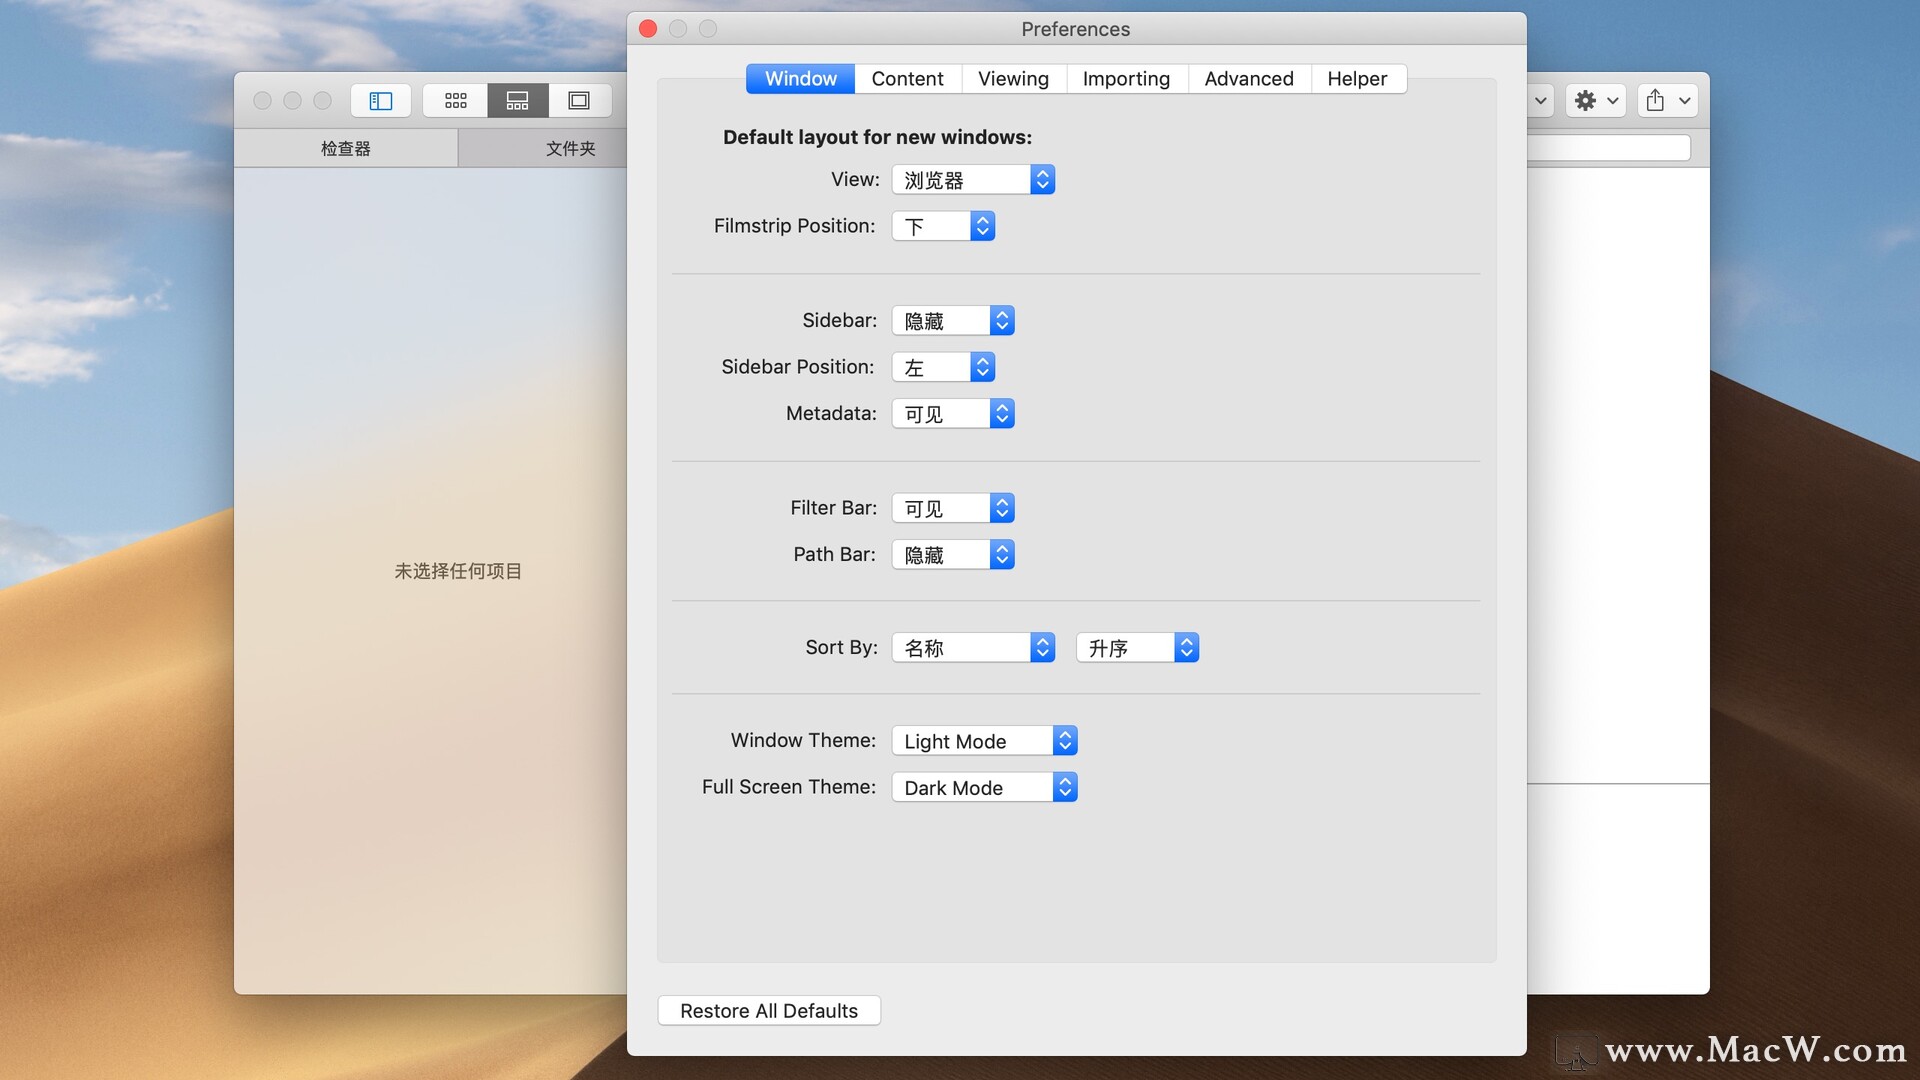The image size is (1920, 1080).
Task: Switch to the Window preferences tab
Action: [800, 79]
